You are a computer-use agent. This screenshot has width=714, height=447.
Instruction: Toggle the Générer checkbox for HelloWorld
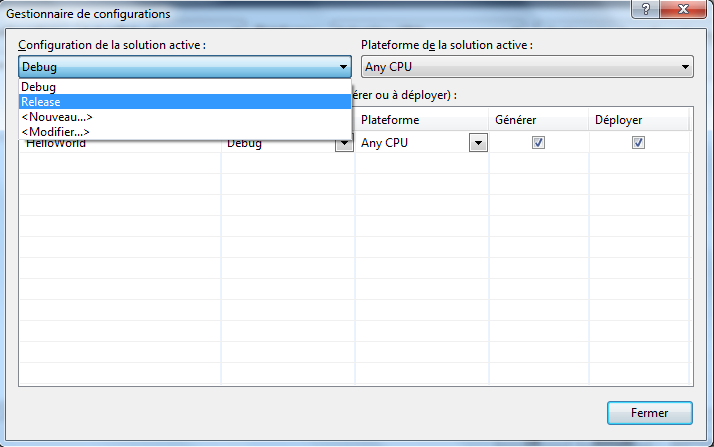tap(538, 143)
